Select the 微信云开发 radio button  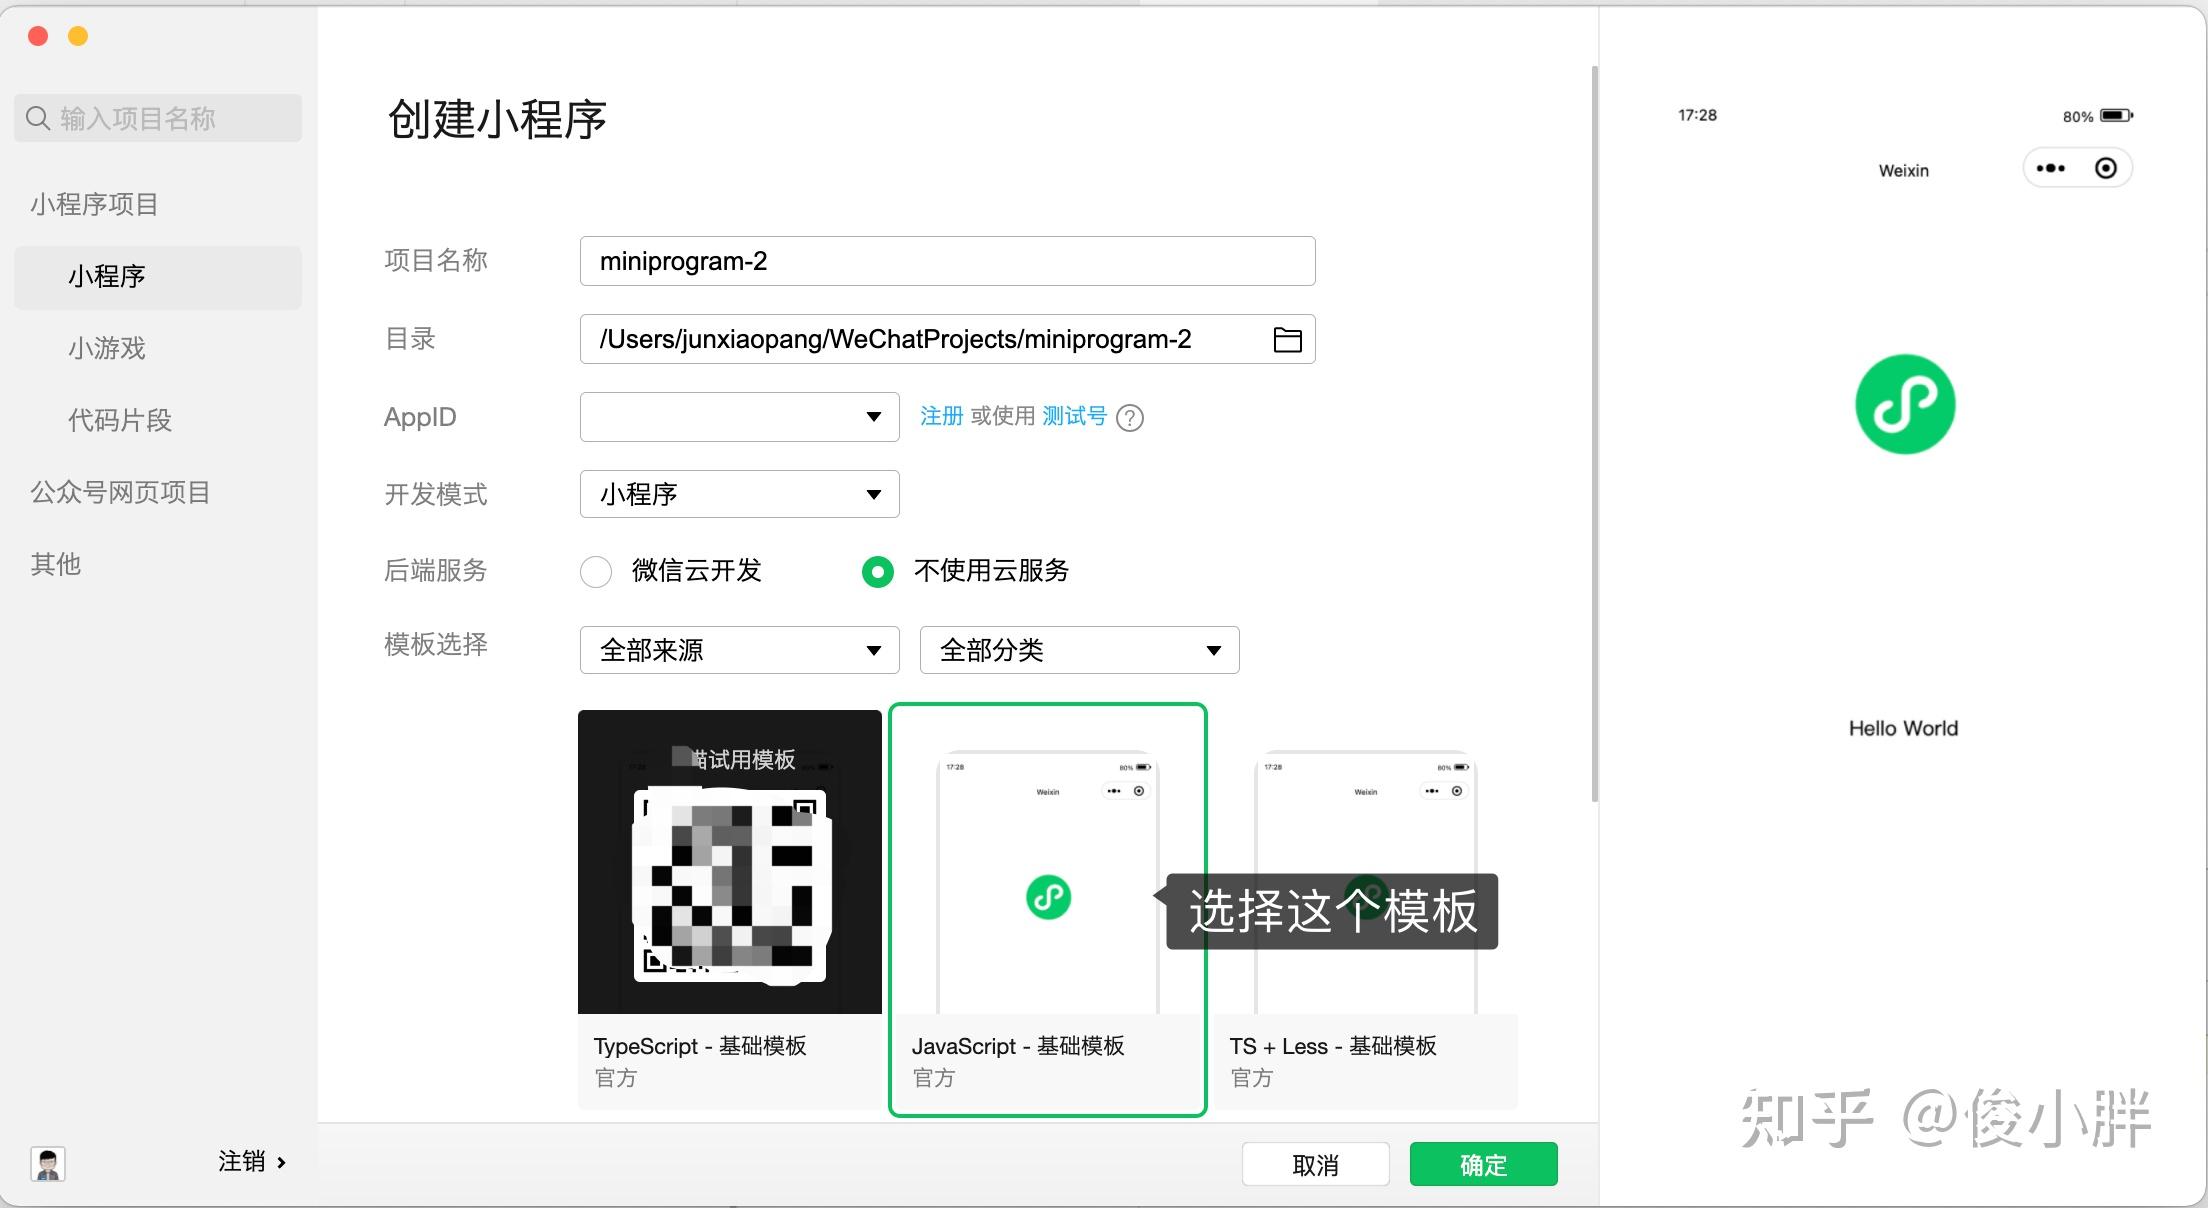[596, 571]
